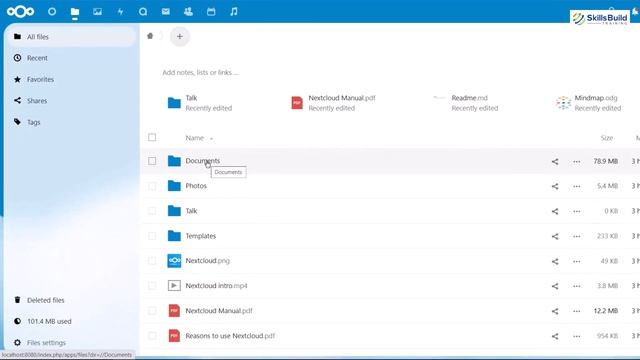Select the Nextcloud Manual.pdf checkbox
This screenshot has width=640, height=360.
(x=152, y=311)
